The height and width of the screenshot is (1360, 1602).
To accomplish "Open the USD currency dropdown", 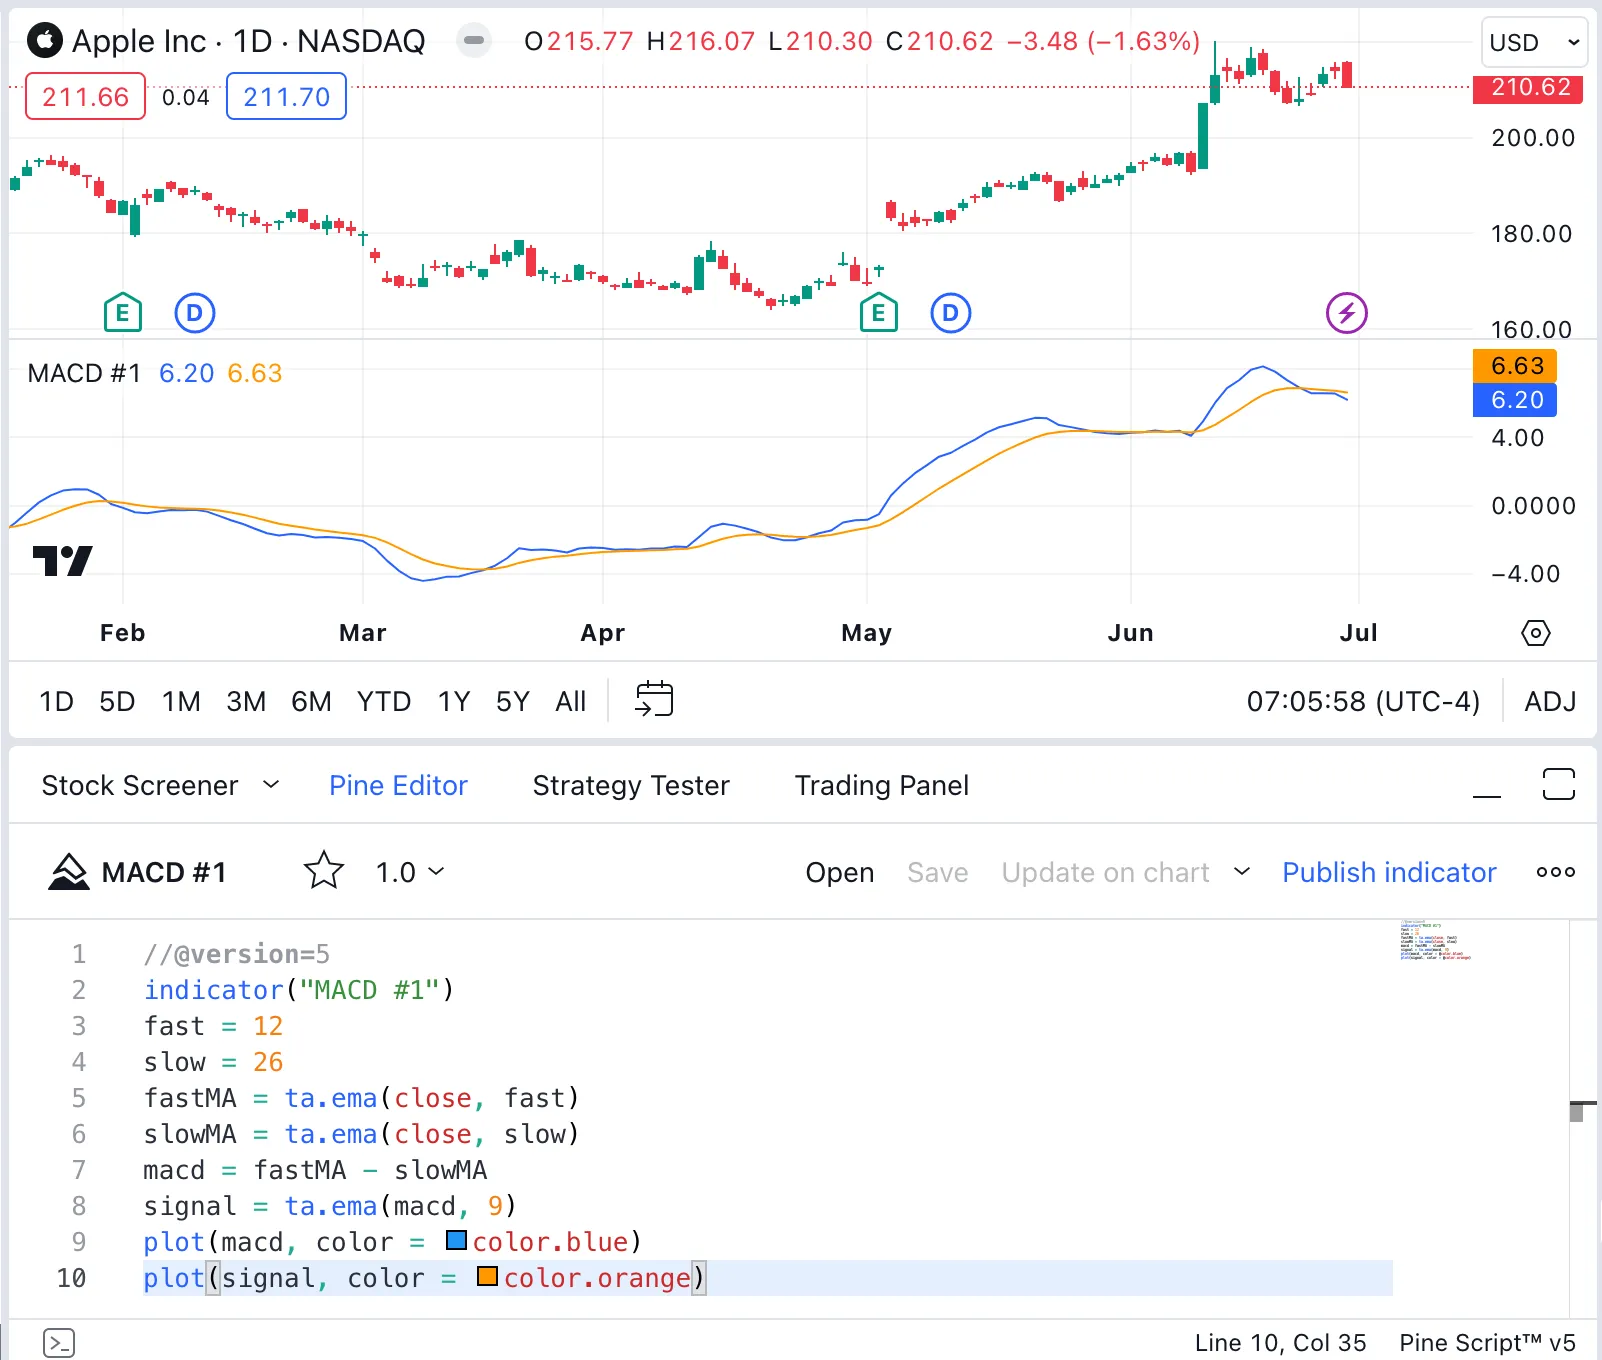I will [x=1533, y=43].
